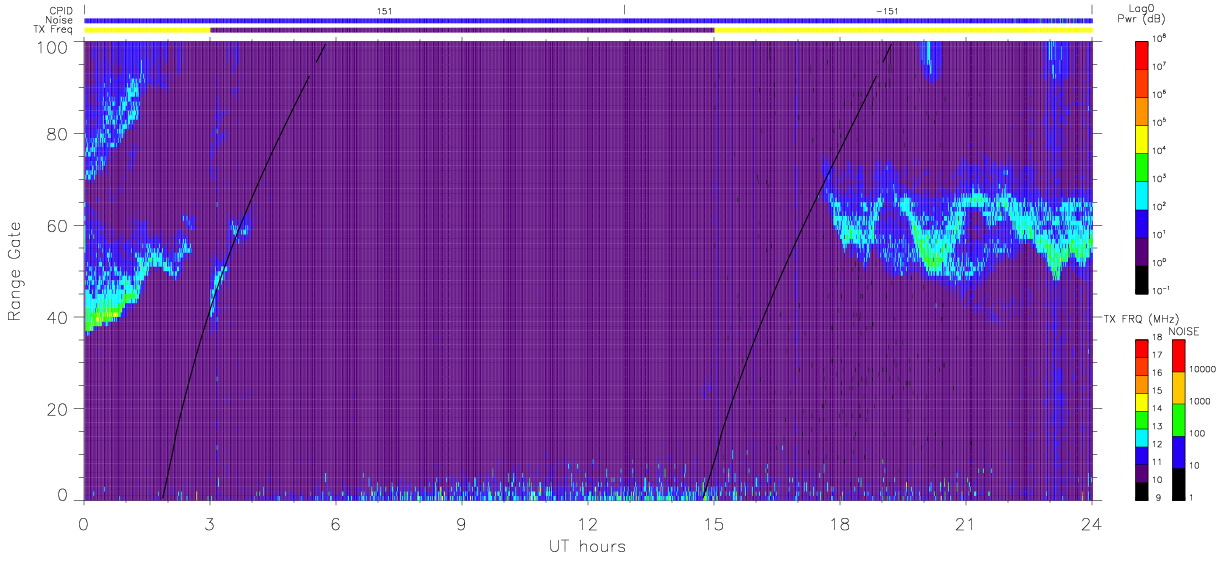Click the '3' tick label on the UT hours axis
1228x567 pixels.
point(210,524)
